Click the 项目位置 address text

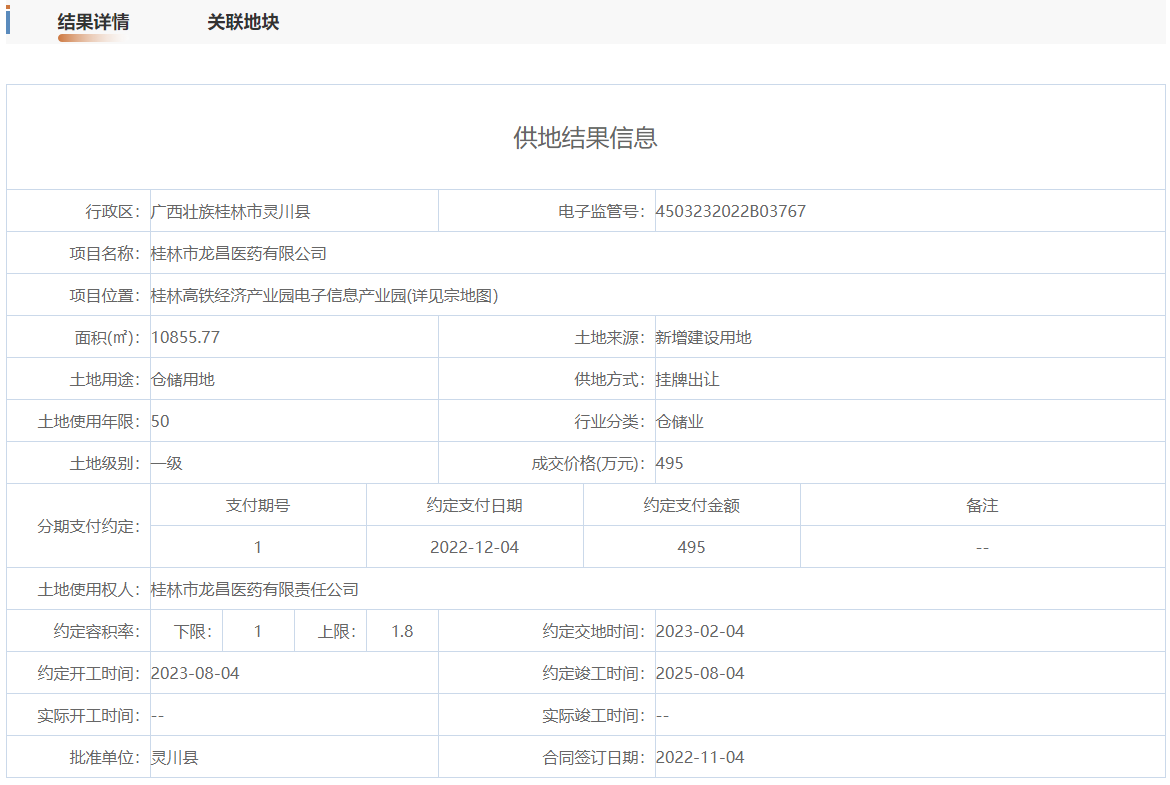[x=324, y=296]
